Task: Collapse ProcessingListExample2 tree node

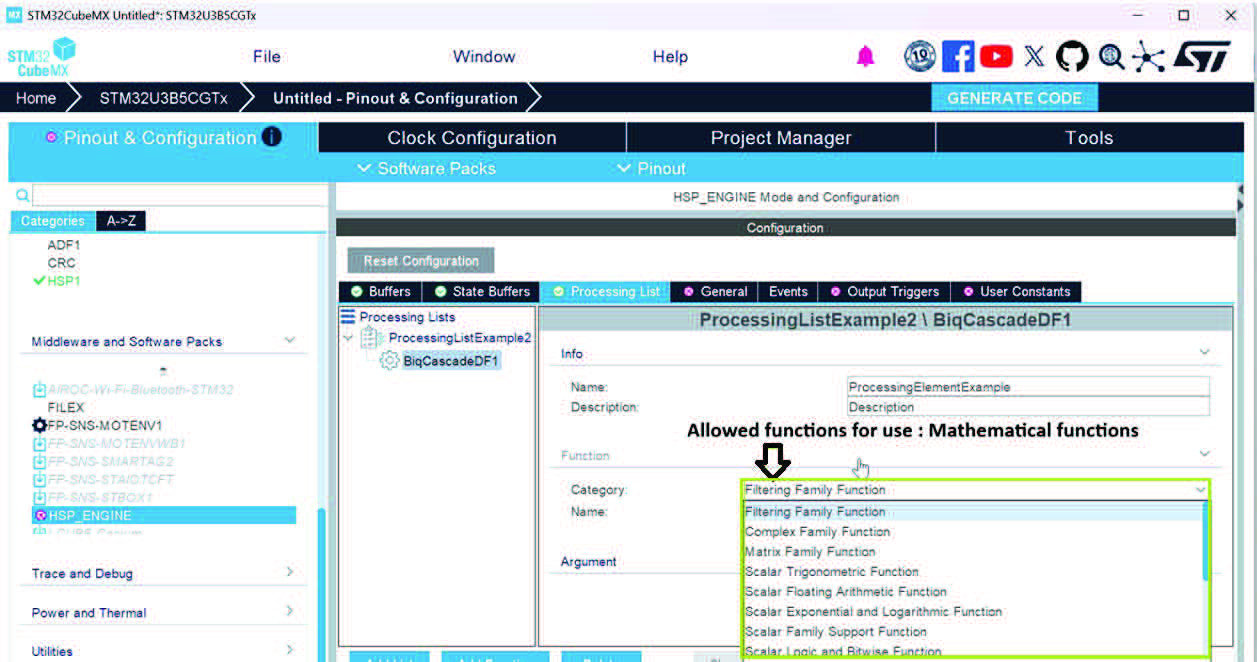Action: (348, 338)
